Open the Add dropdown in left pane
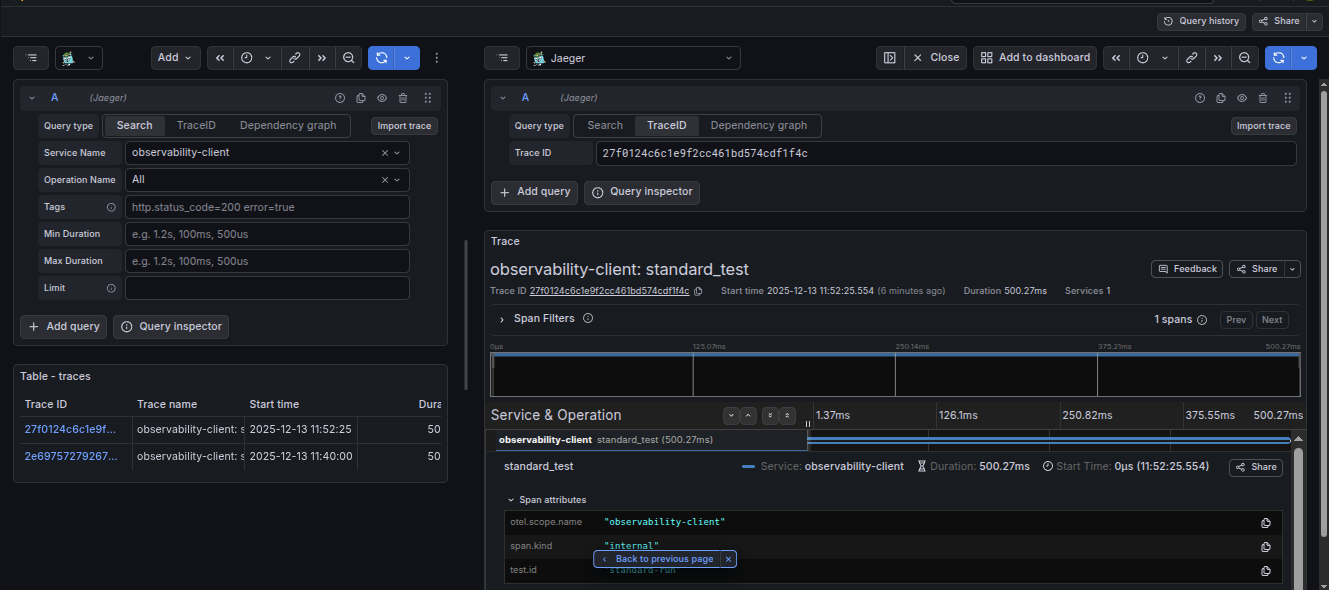 176,58
